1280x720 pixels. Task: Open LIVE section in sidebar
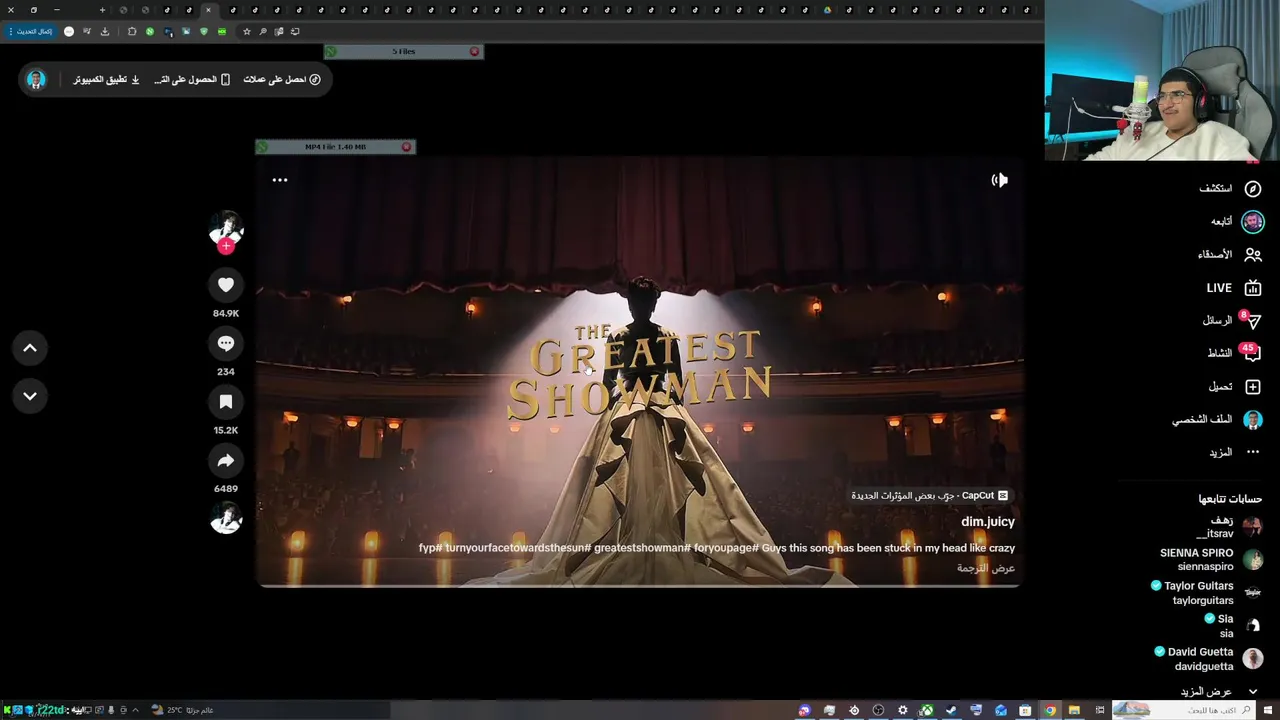point(1234,288)
